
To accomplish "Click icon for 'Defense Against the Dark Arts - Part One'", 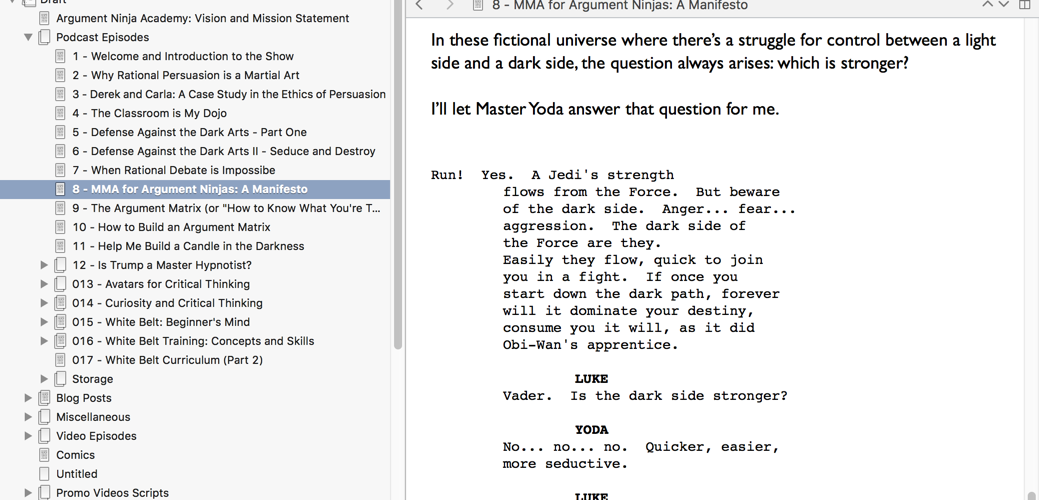I will point(61,132).
